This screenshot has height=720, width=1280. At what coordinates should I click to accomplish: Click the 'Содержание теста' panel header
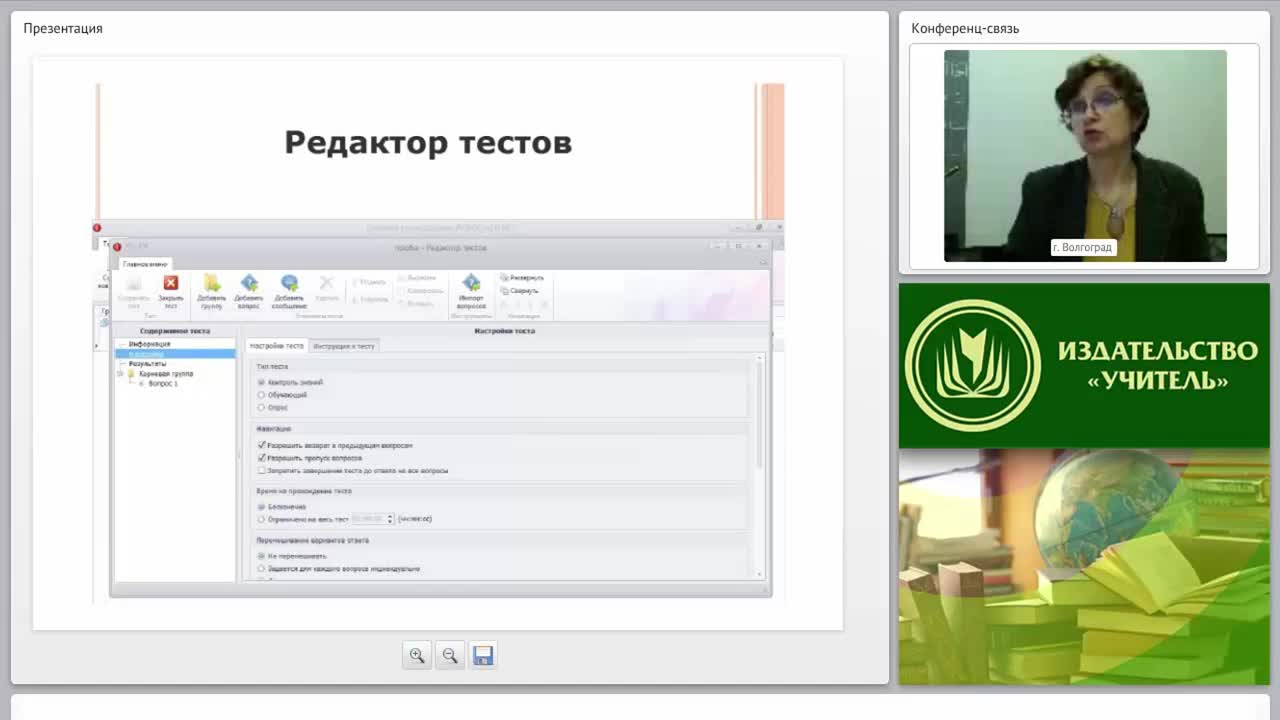(175, 330)
